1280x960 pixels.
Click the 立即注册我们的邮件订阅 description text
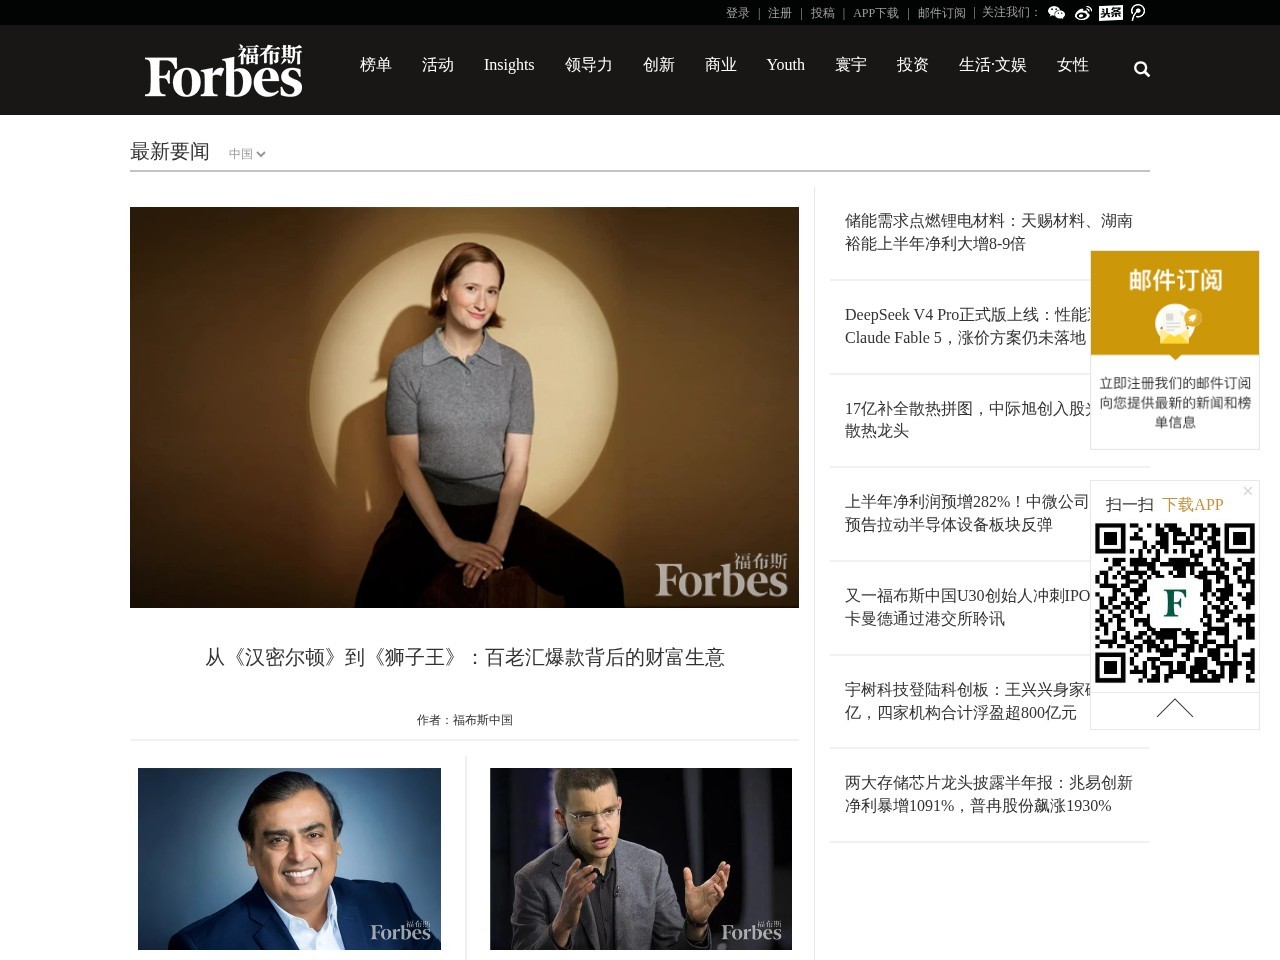pos(1175,402)
